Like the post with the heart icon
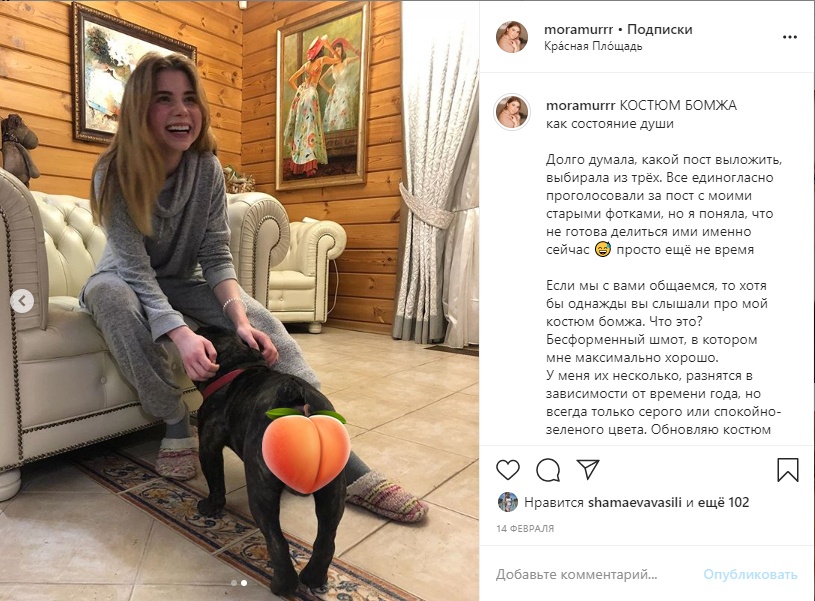Screen dimensions: 815x601 pyautogui.click(x=508, y=470)
